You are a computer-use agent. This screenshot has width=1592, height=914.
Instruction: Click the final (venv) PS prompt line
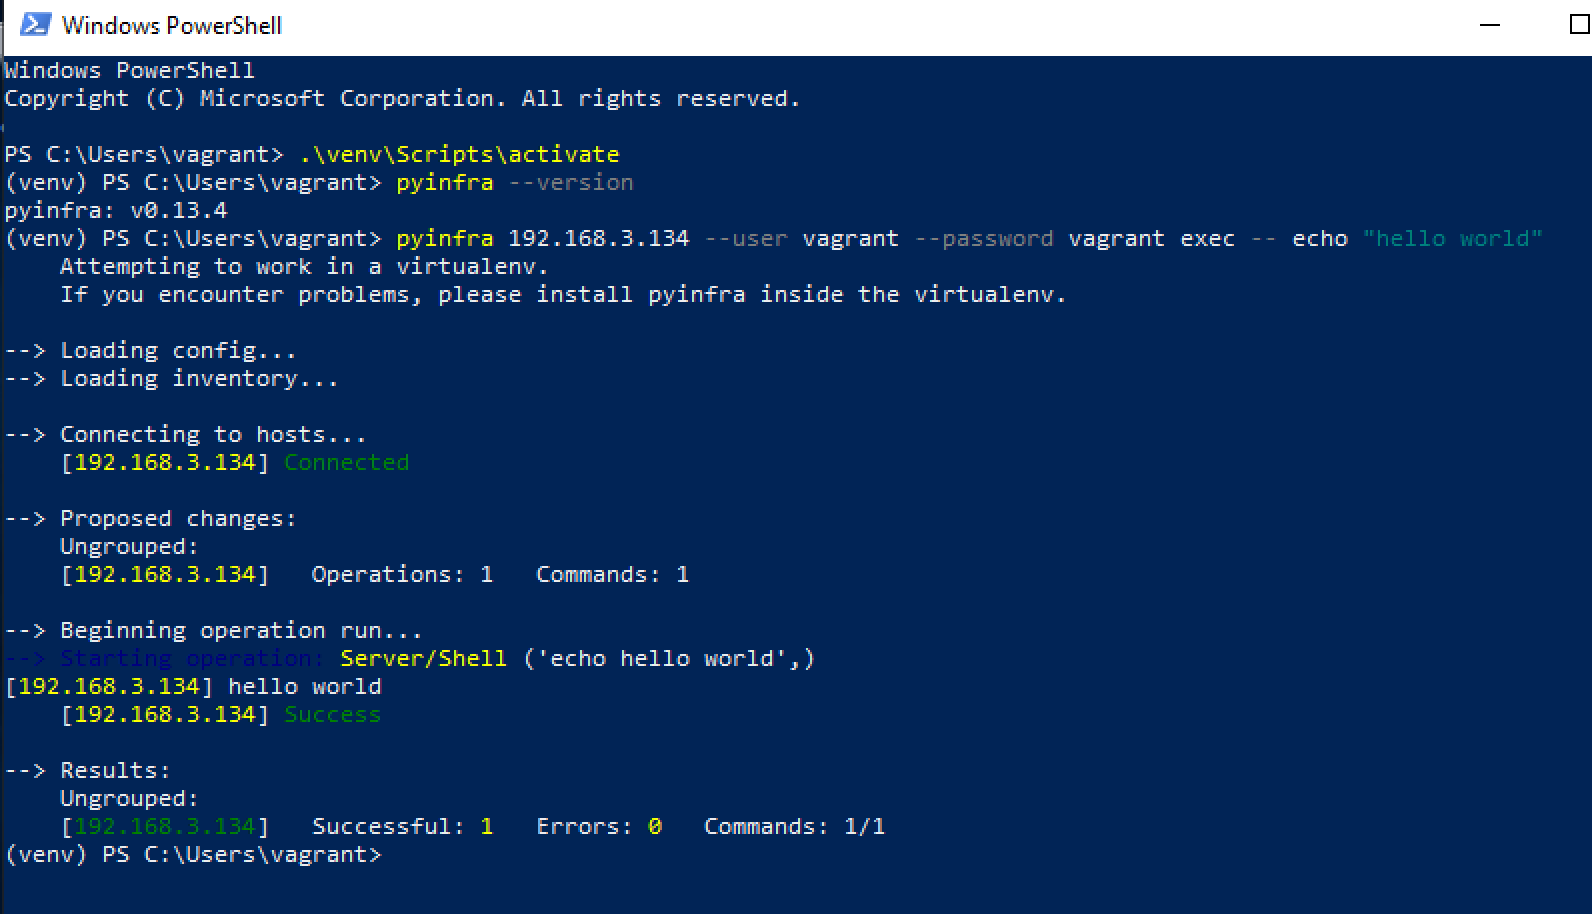pyautogui.click(x=193, y=854)
